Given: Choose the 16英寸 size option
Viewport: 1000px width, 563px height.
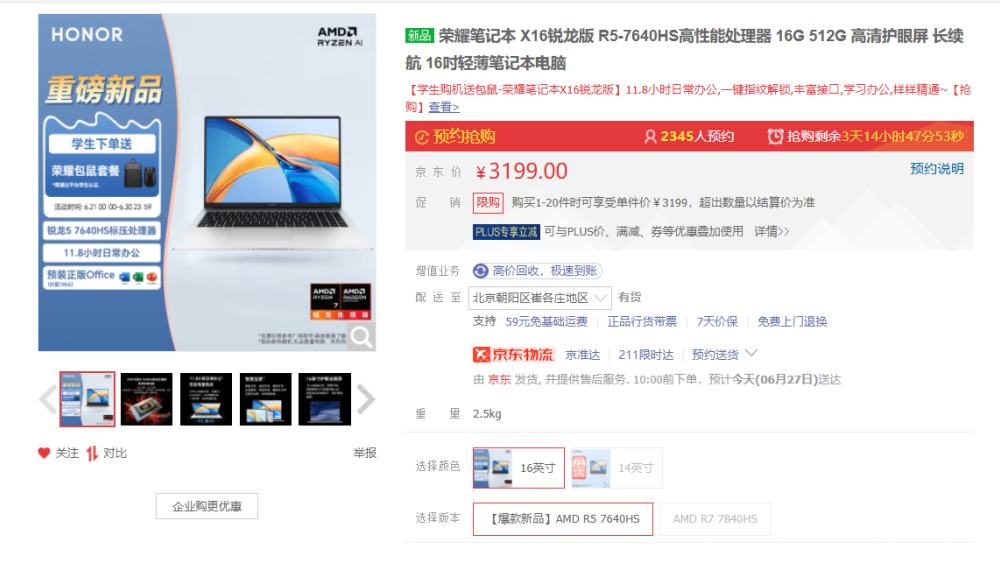Looking at the screenshot, I should 518,468.
